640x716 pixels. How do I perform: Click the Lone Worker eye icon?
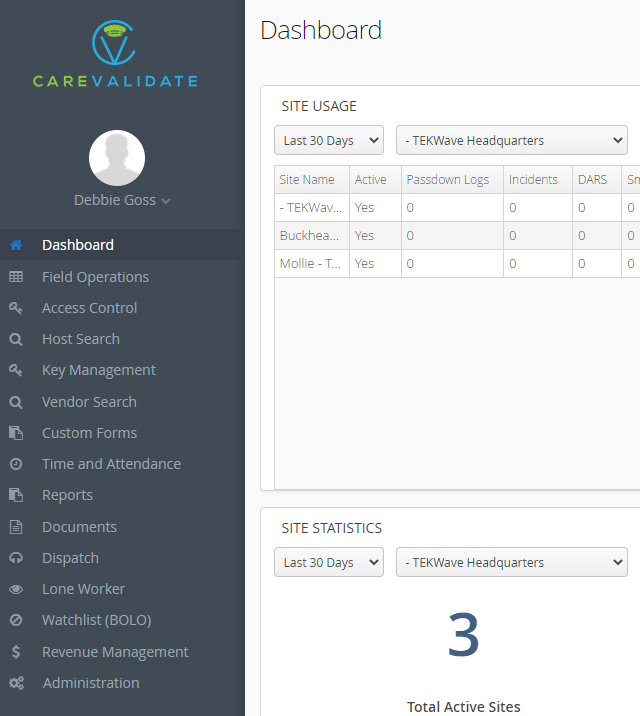click(x=16, y=589)
